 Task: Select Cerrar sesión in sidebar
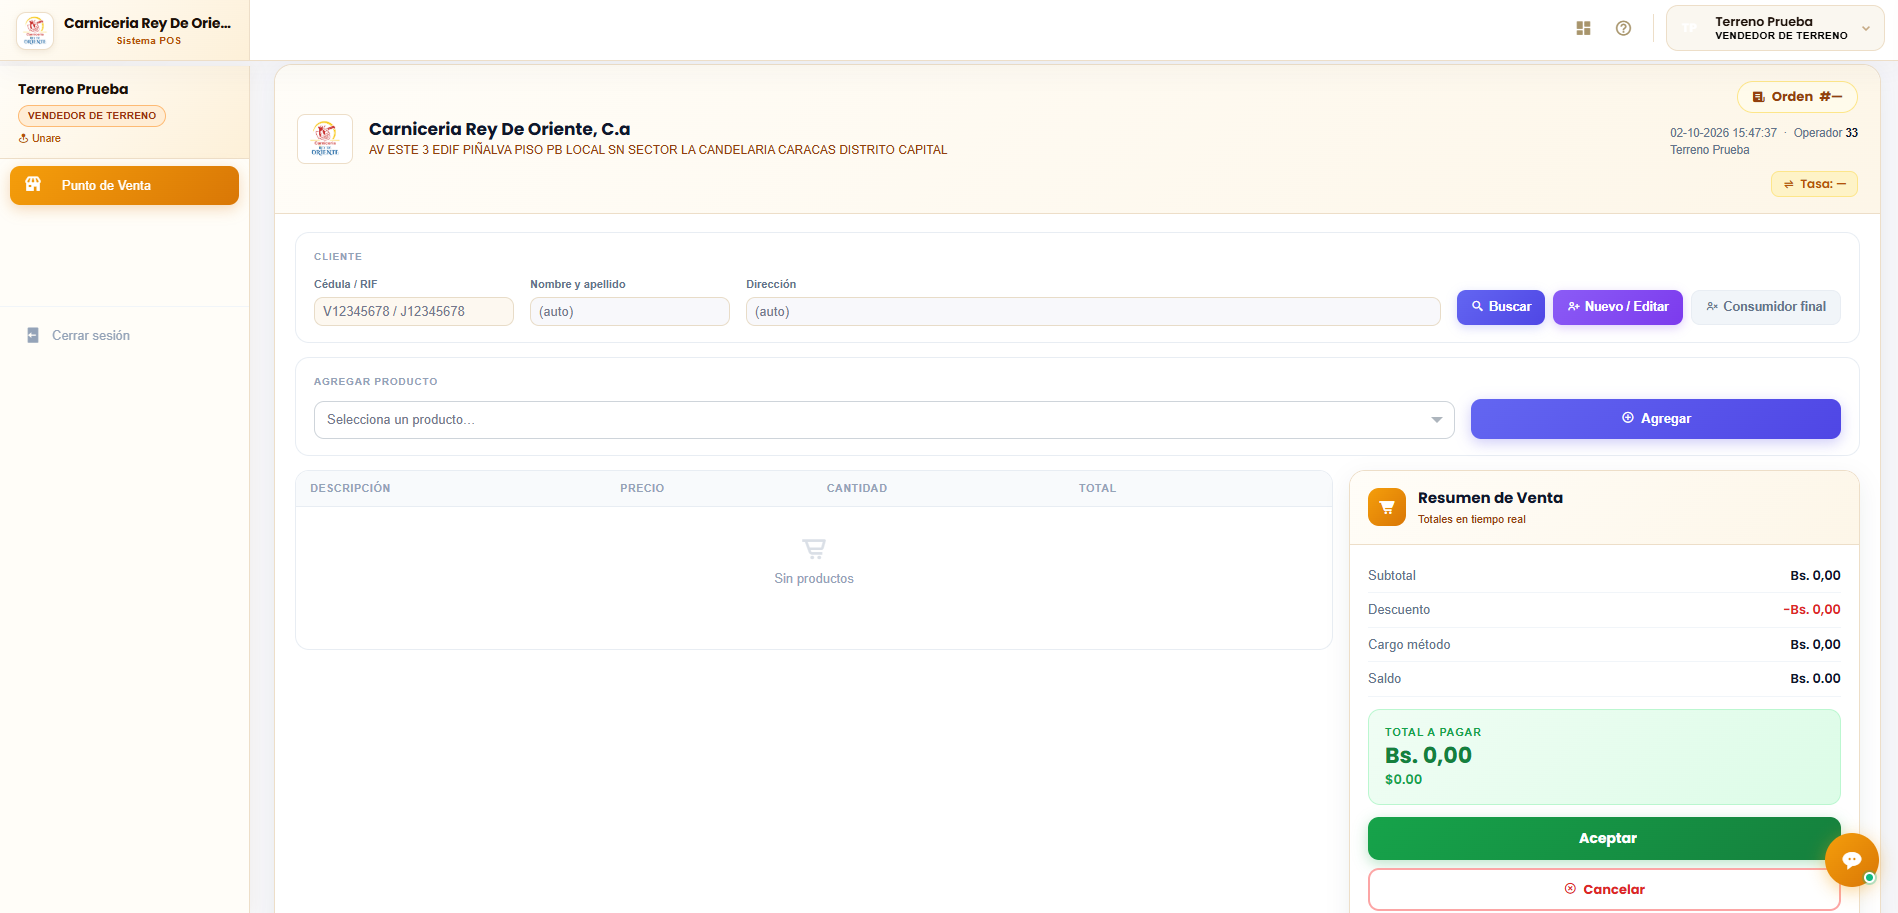click(x=91, y=336)
